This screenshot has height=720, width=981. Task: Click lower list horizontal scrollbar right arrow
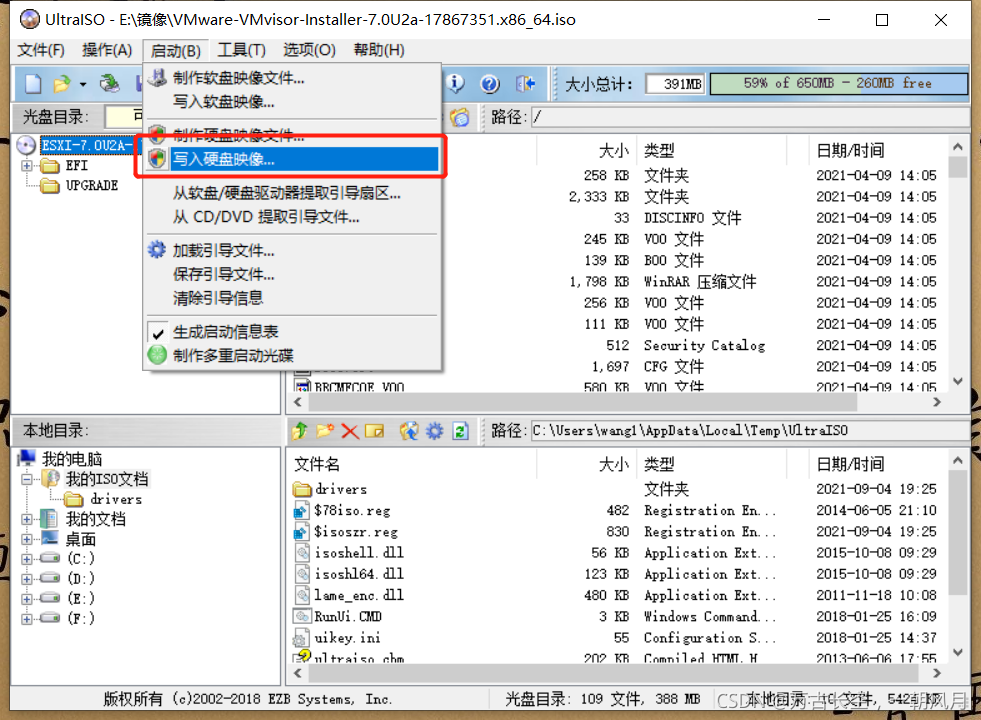click(937, 673)
